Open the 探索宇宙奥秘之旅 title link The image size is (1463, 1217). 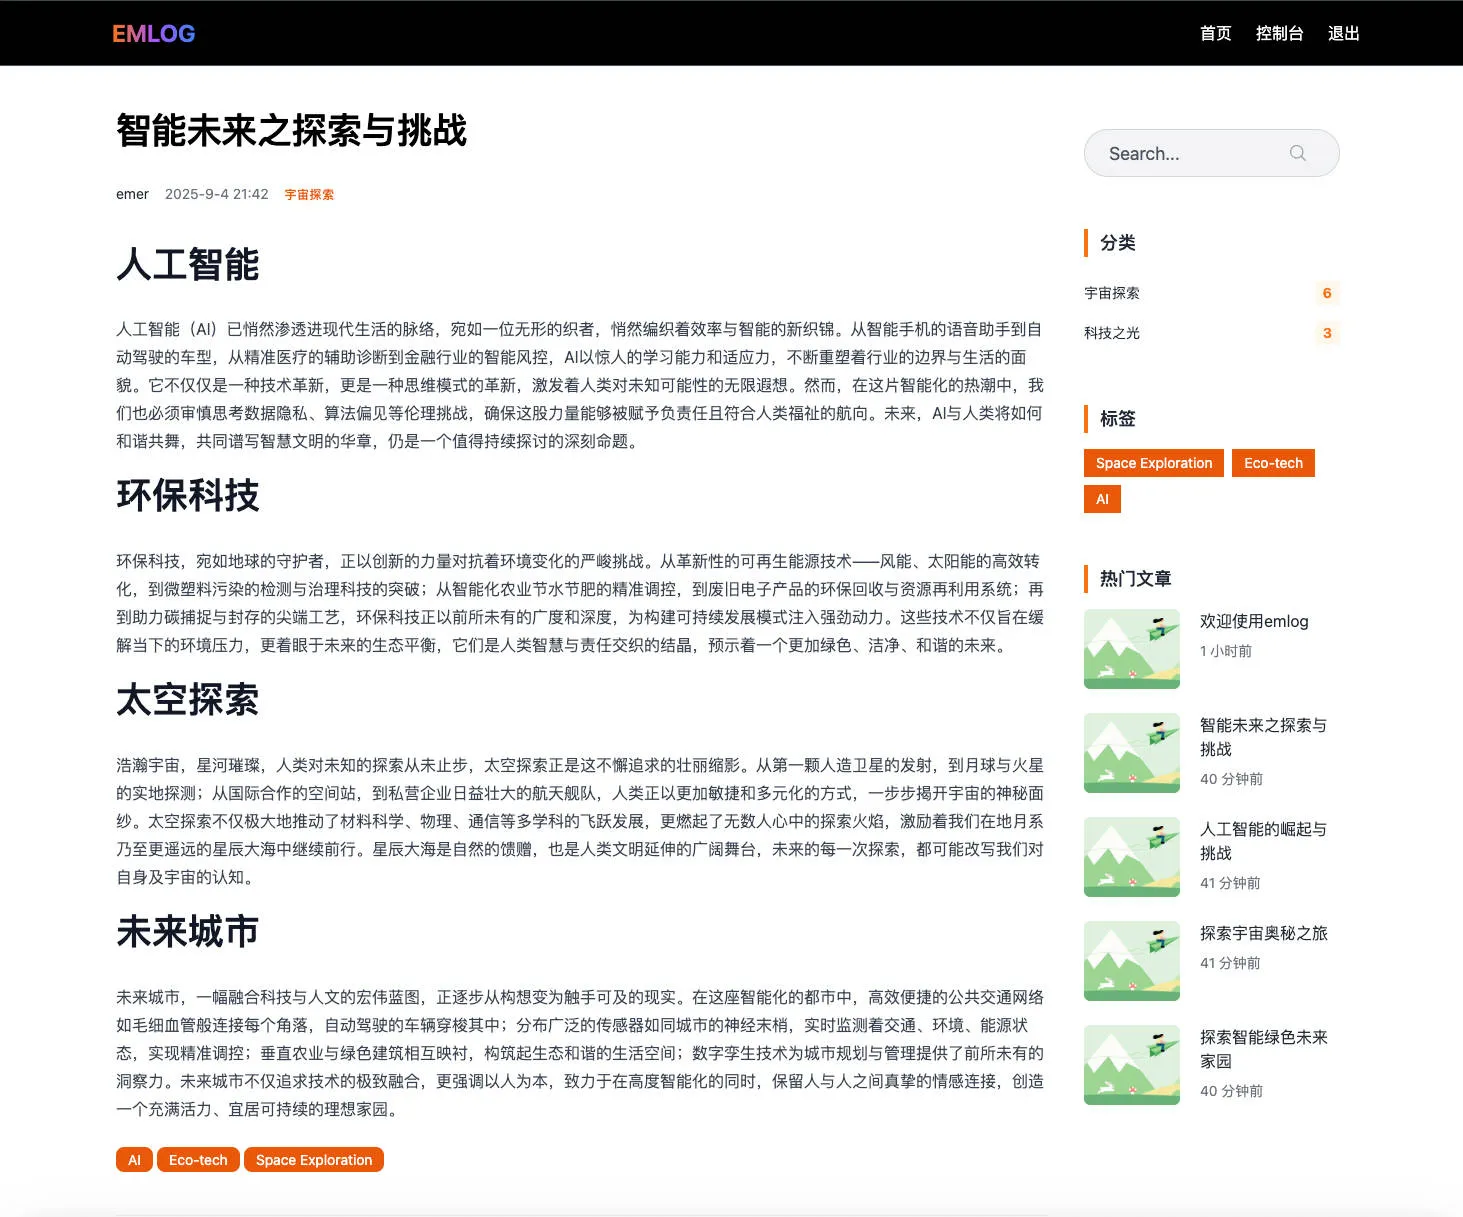coord(1264,933)
